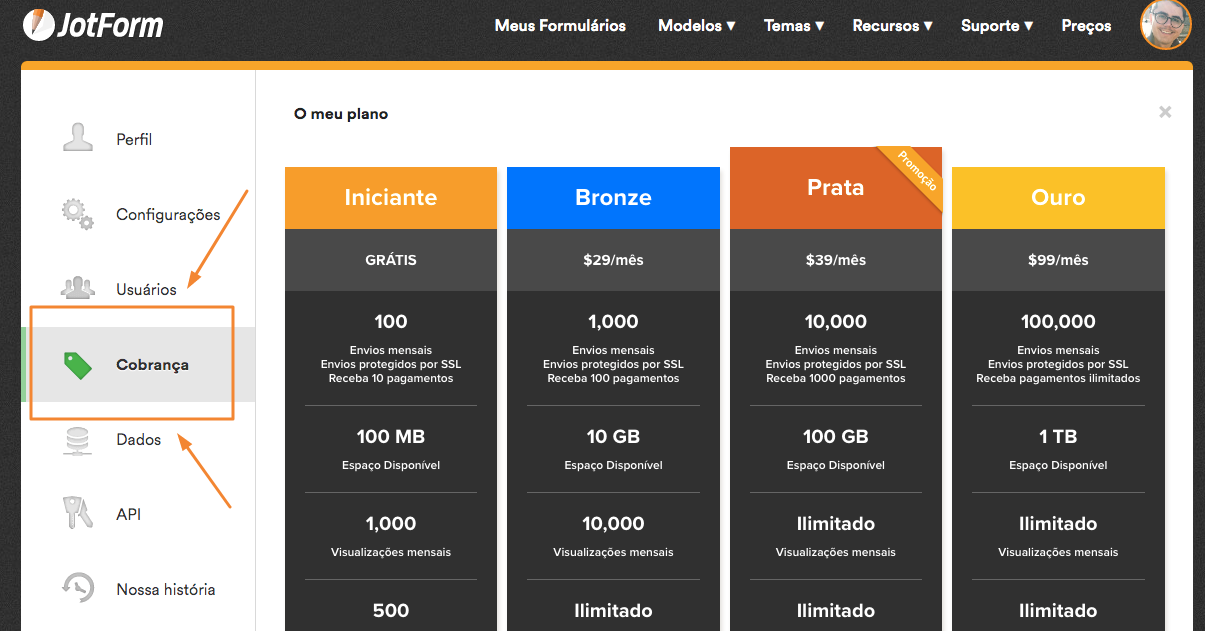Click Receba 1000 pagamentos text
The image size is (1205, 631).
(x=836, y=379)
